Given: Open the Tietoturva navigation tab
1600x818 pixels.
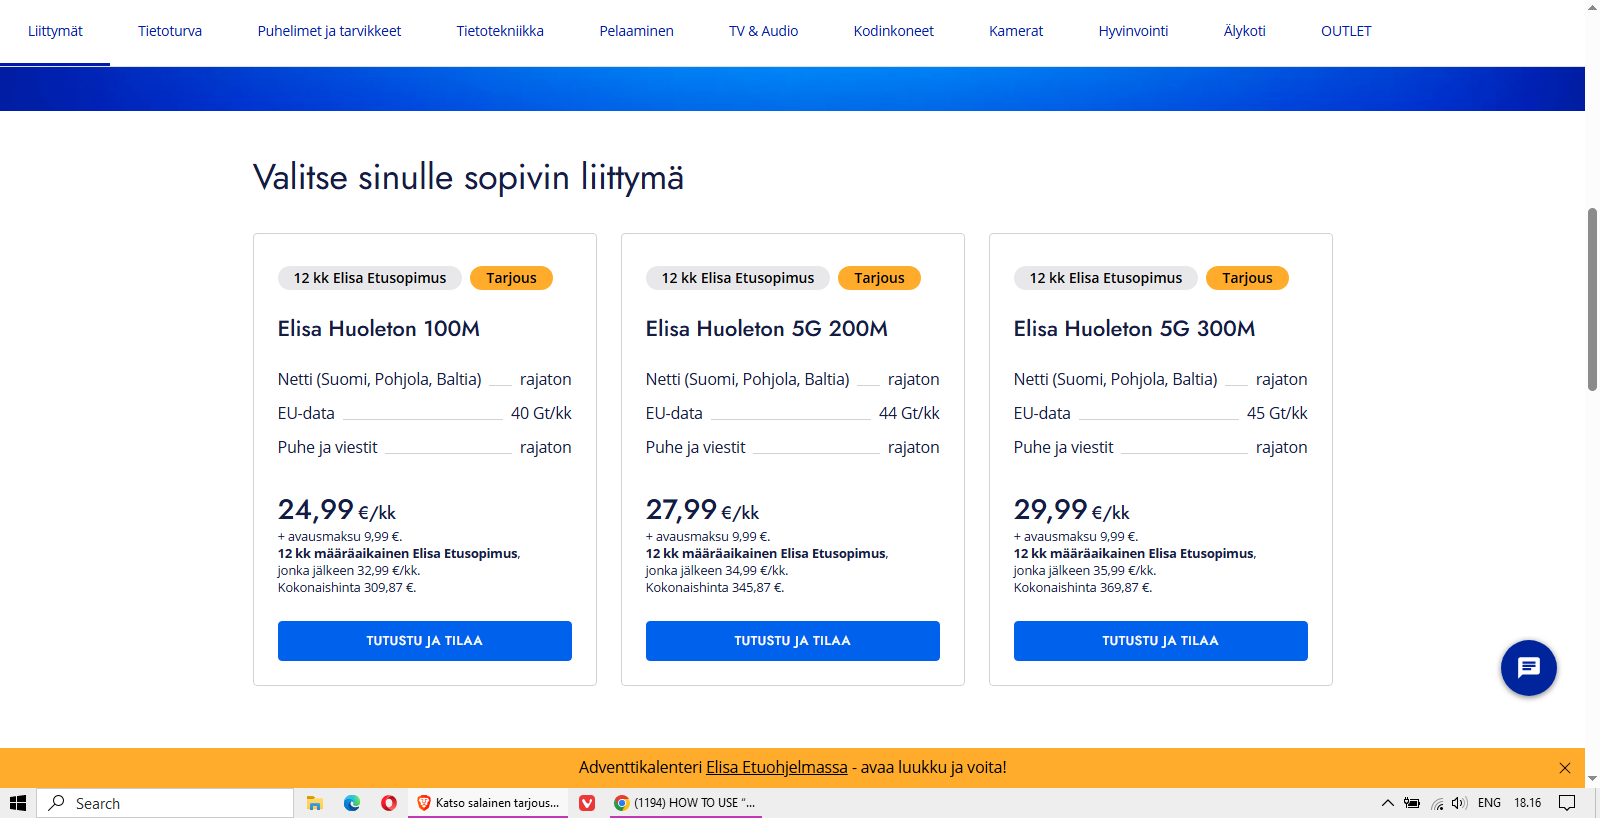Looking at the screenshot, I should coord(170,31).
